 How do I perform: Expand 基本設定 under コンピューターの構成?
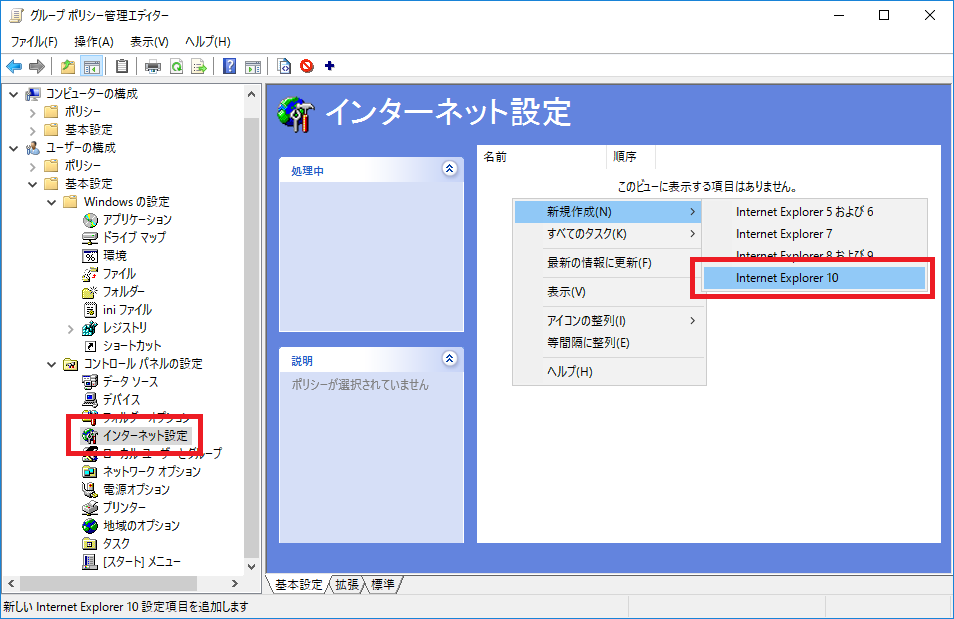point(32,130)
